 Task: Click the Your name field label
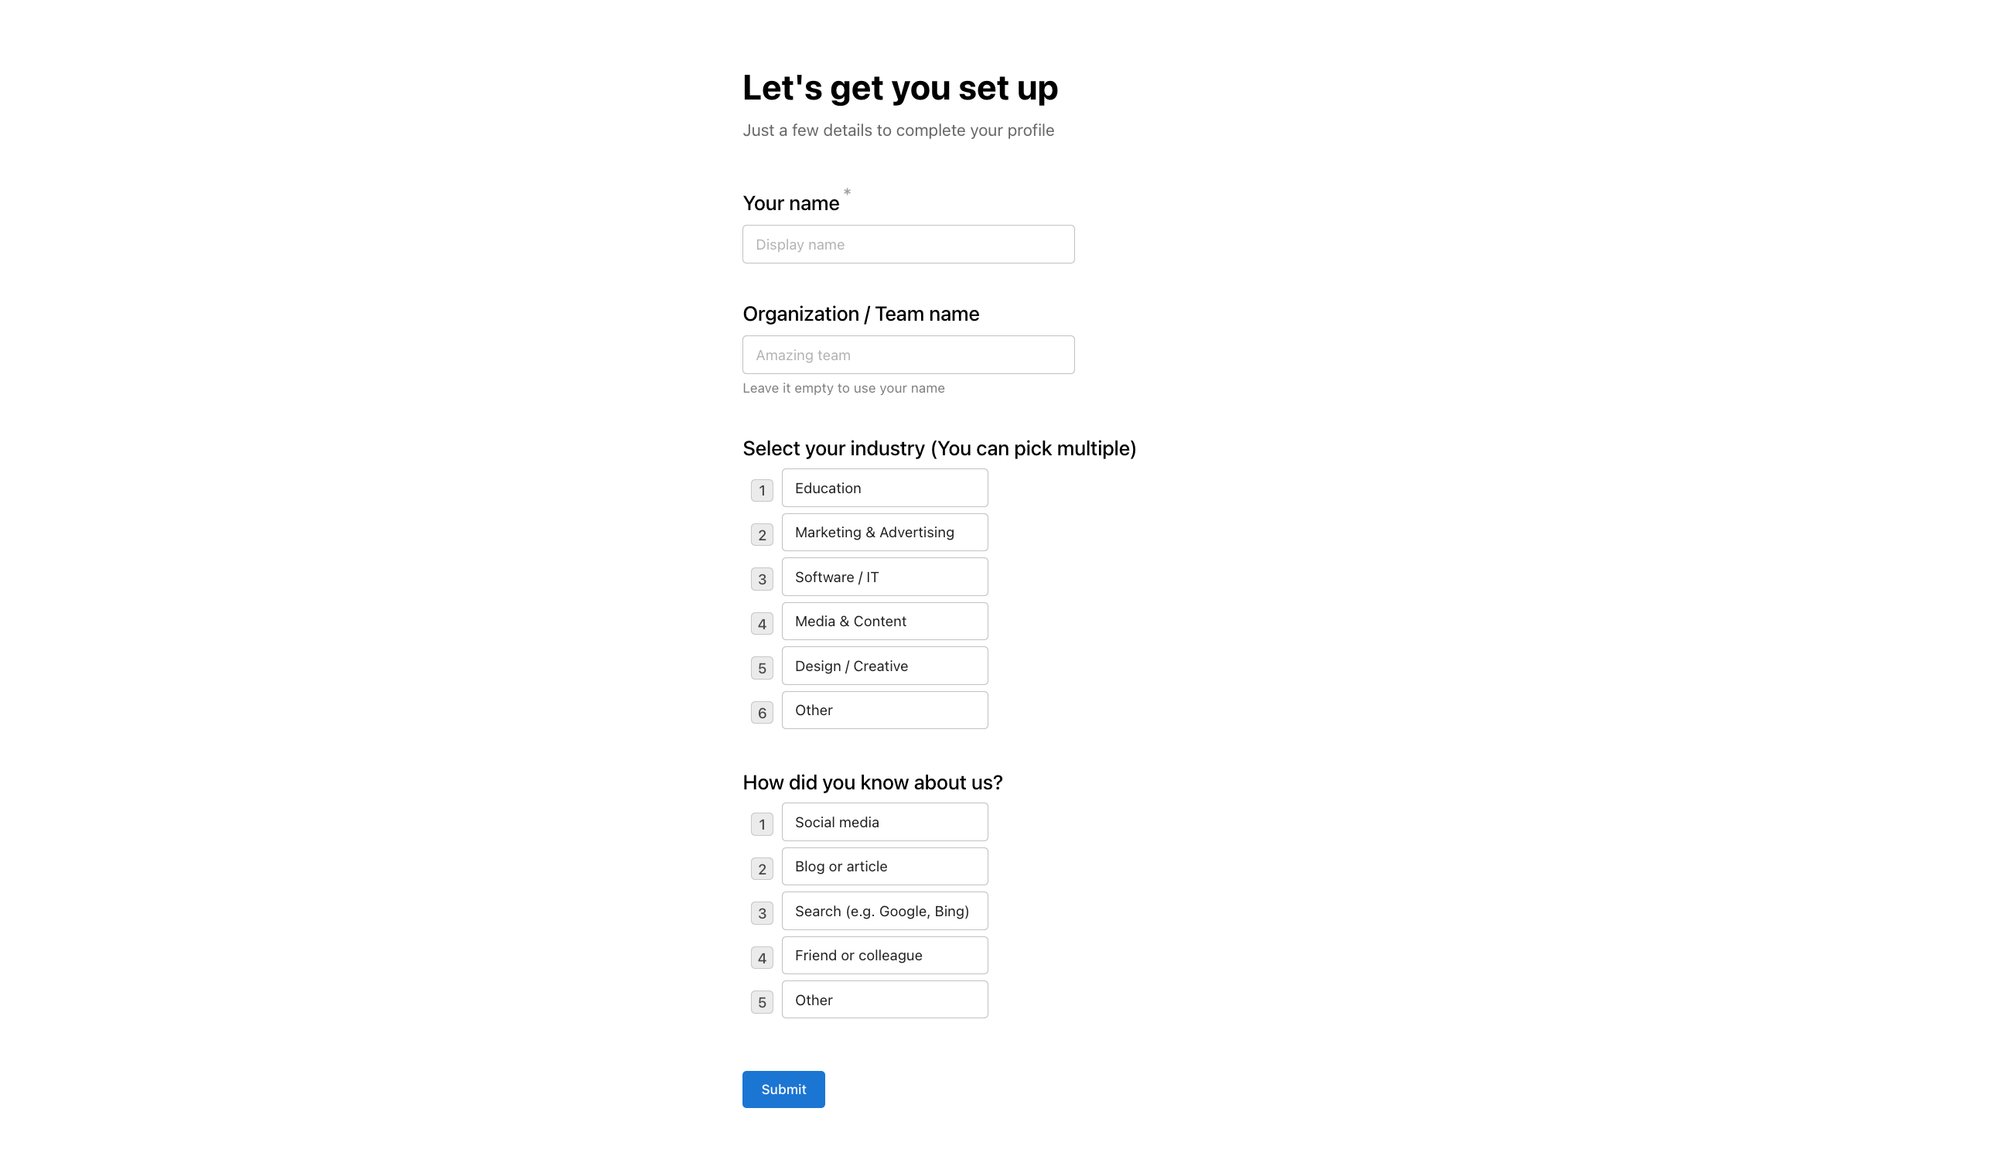791,203
